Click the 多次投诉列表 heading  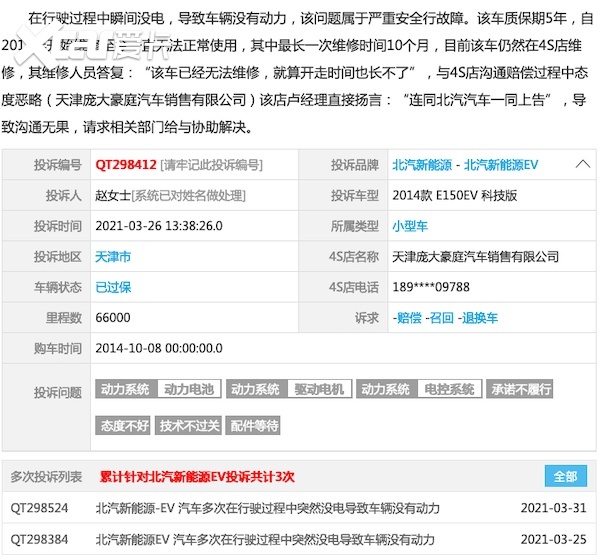pos(46,477)
